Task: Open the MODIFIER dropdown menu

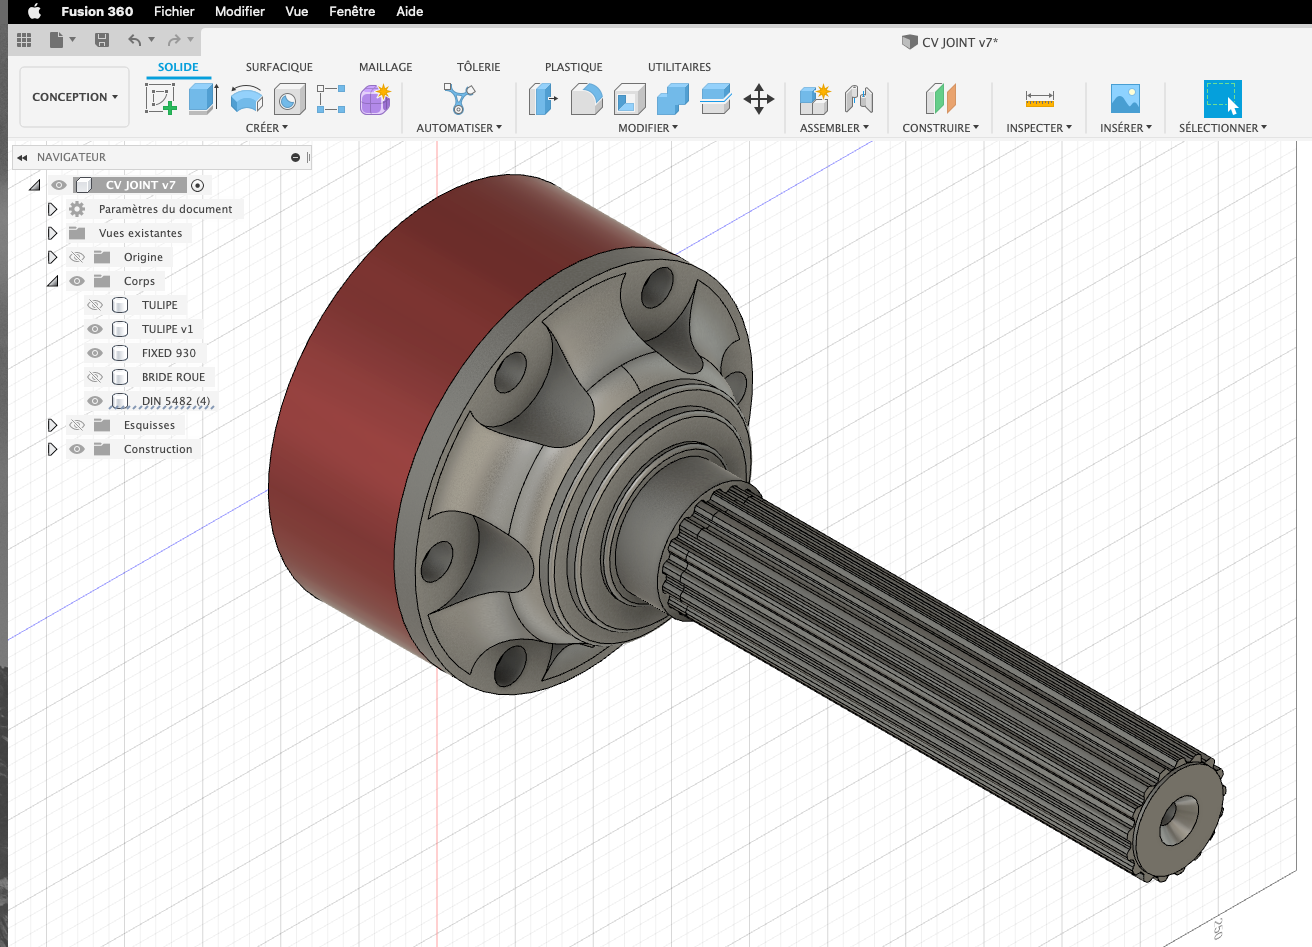Action: (x=647, y=128)
